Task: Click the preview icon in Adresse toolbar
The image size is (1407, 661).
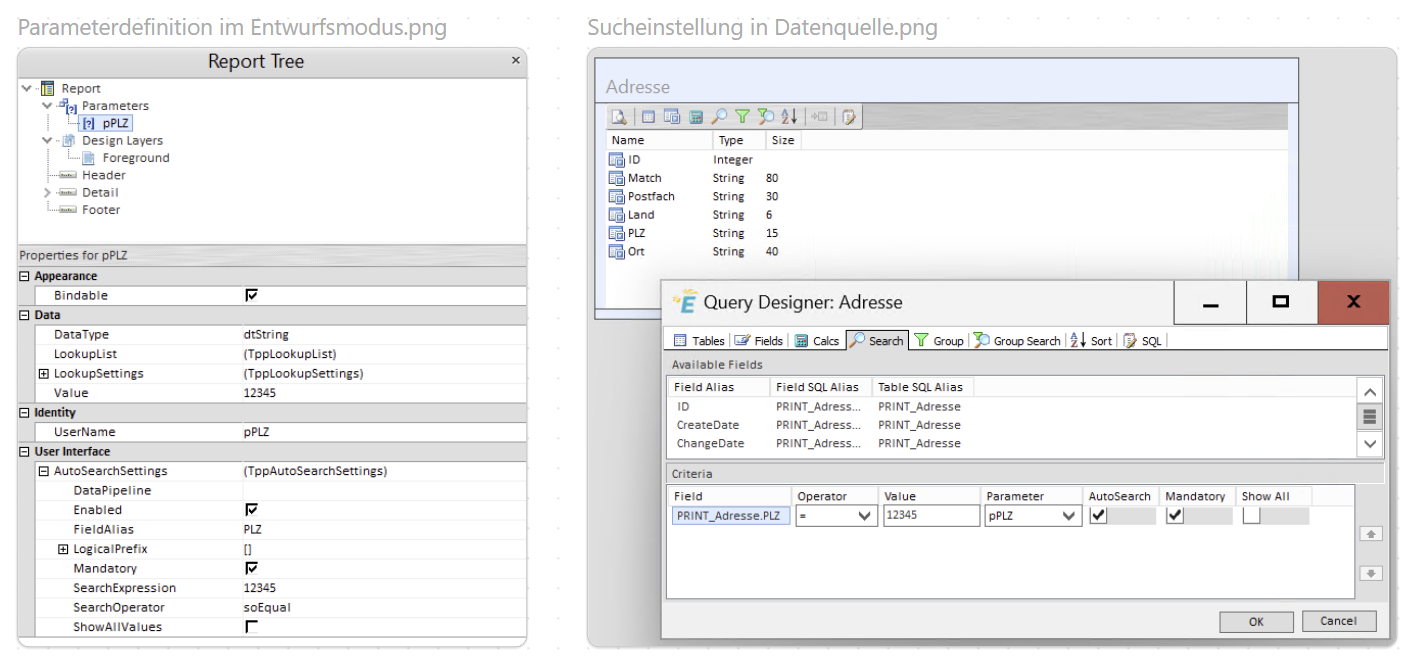Action: 619,117
